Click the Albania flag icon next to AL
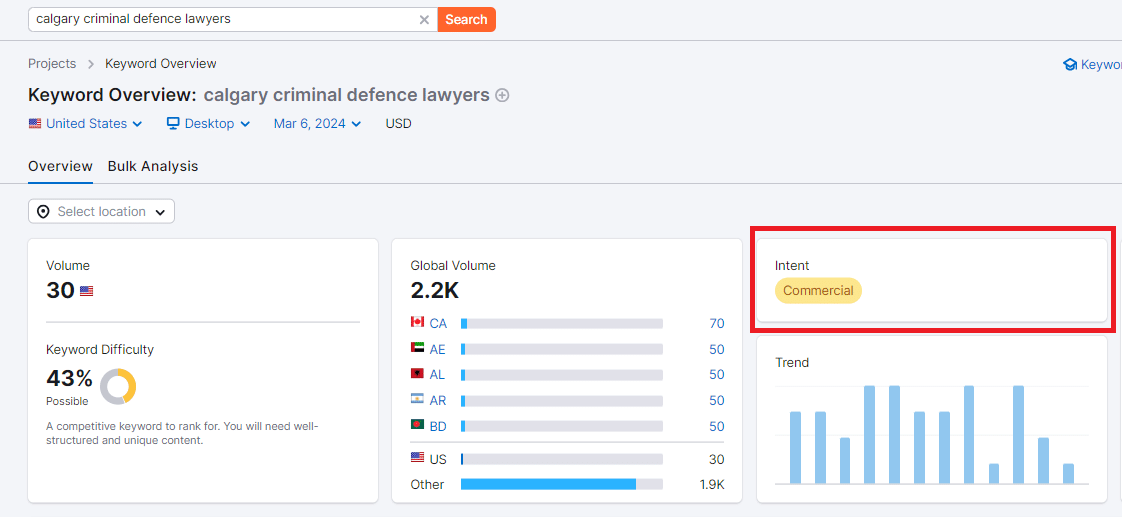The image size is (1122, 517). pos(417,374)
